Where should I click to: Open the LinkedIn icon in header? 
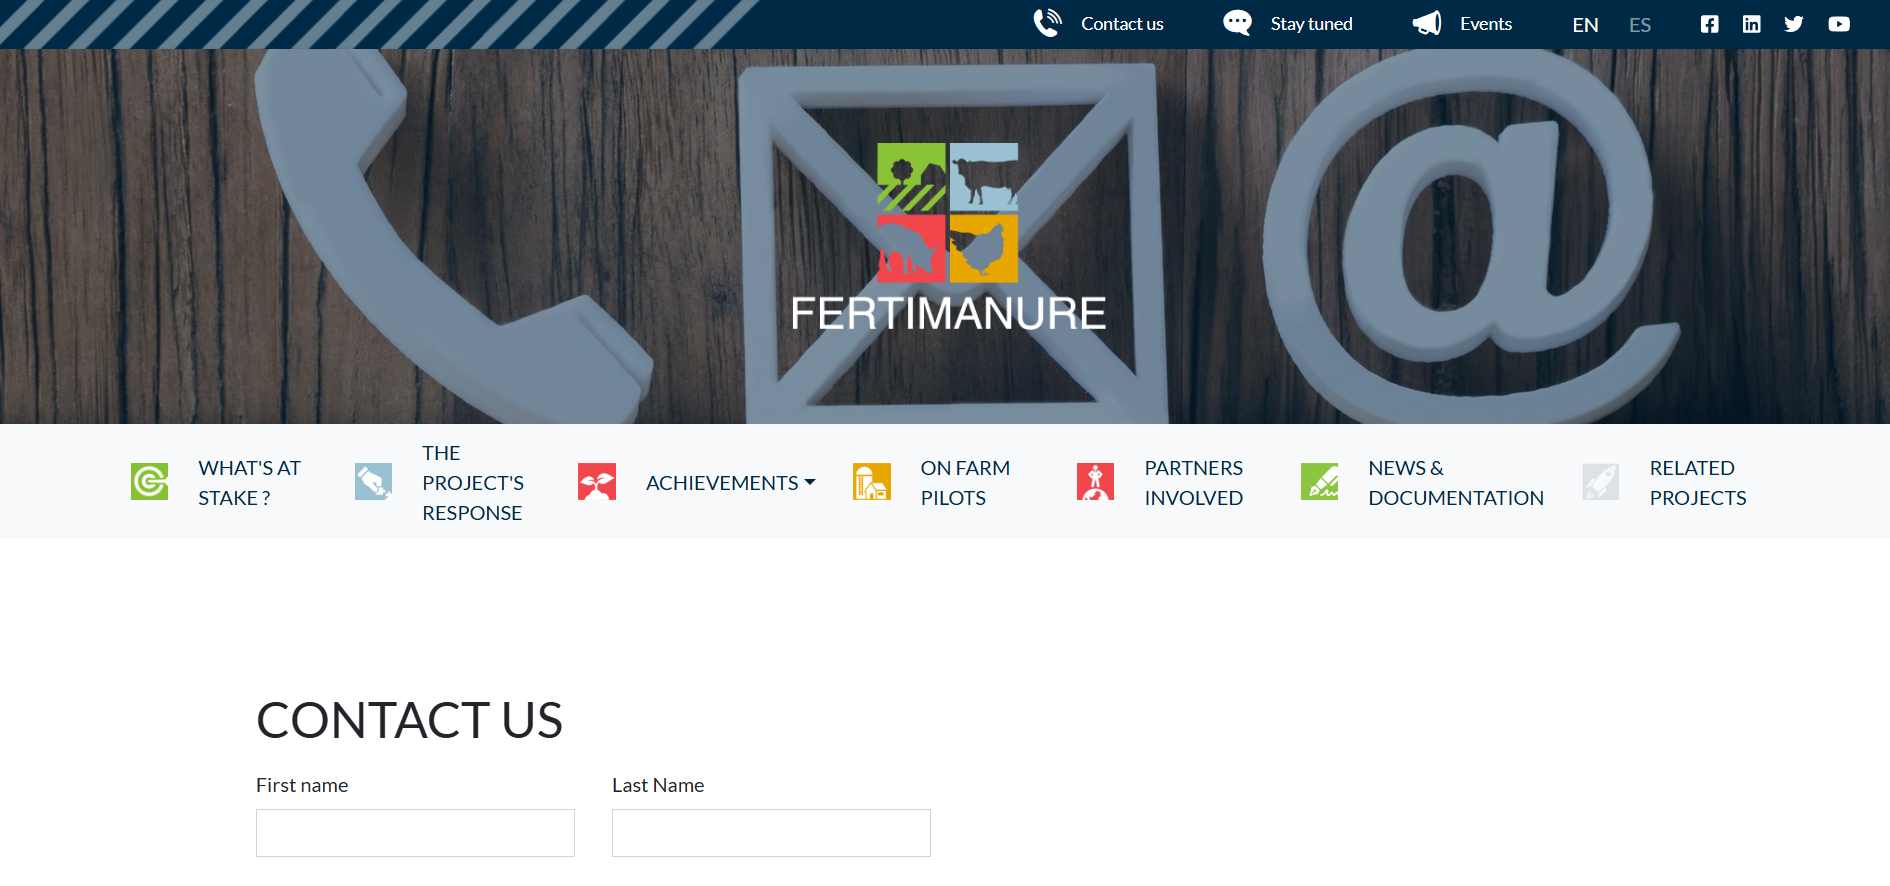point(1751,24)
